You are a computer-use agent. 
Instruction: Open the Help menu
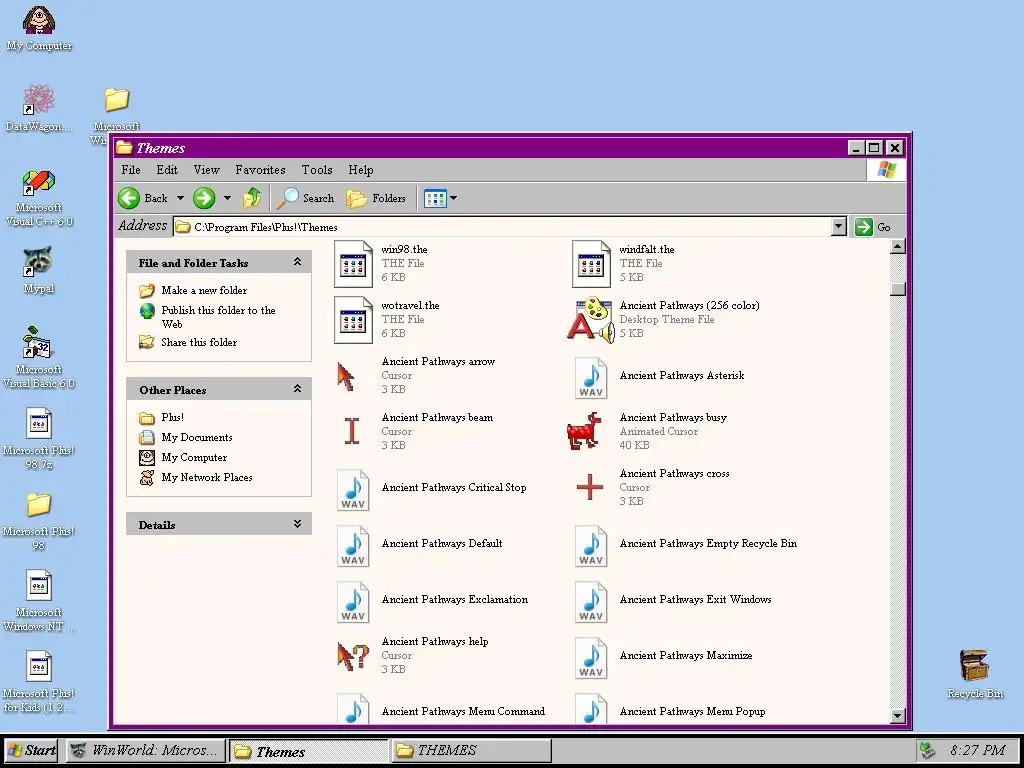360,170
